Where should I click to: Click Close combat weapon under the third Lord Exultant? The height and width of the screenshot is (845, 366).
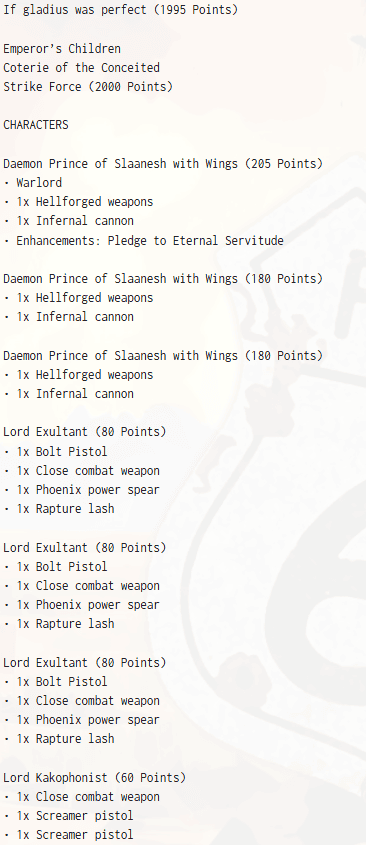tap(81, 701)
